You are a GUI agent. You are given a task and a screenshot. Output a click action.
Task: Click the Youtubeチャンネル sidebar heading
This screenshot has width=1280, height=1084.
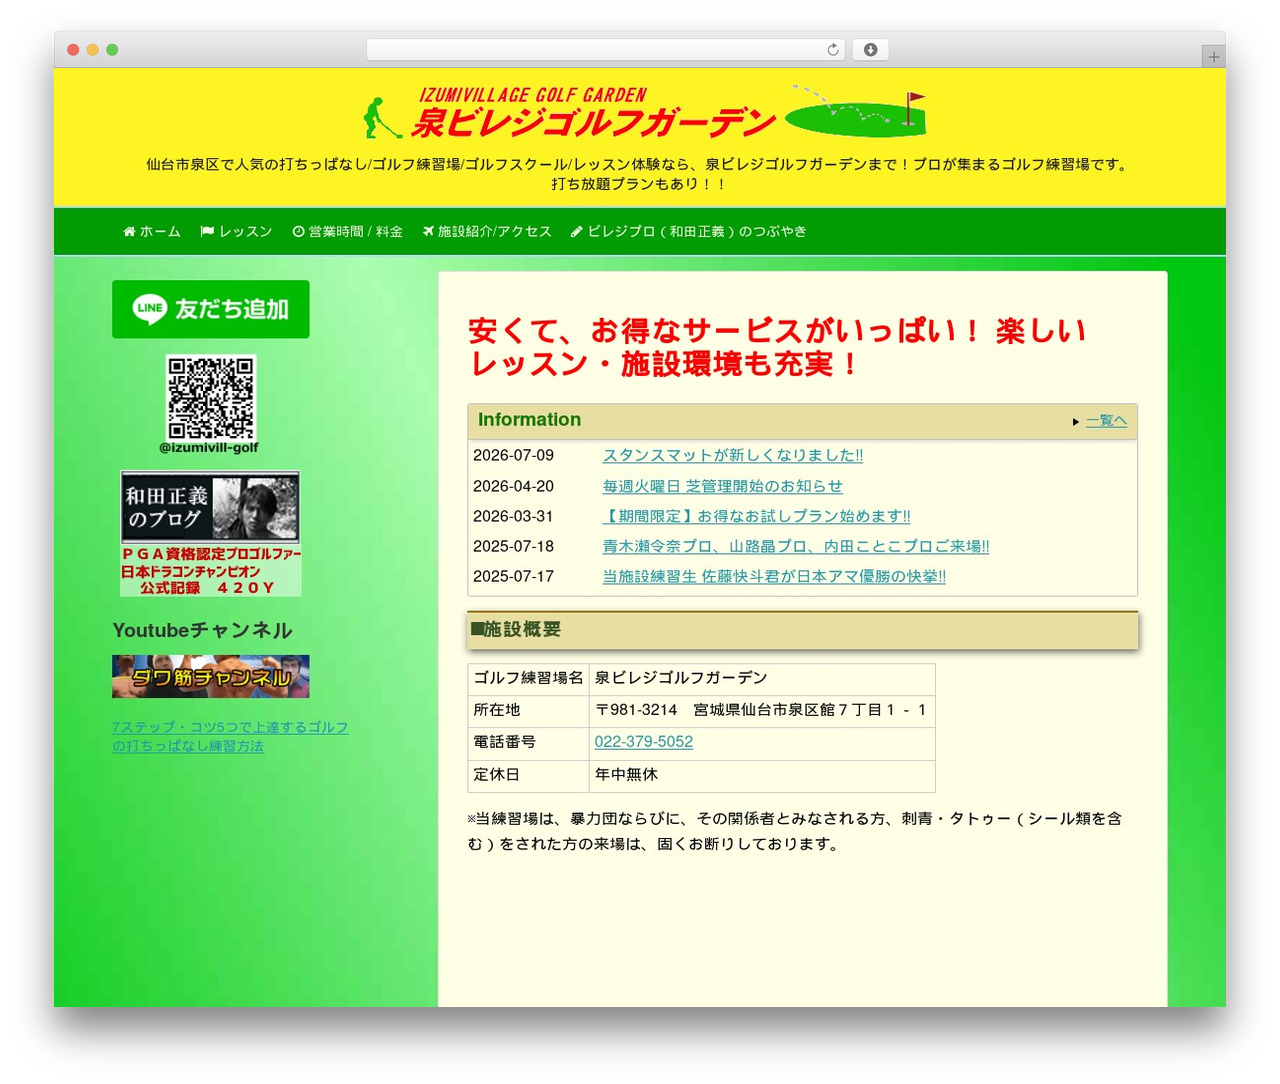(203, 630)
